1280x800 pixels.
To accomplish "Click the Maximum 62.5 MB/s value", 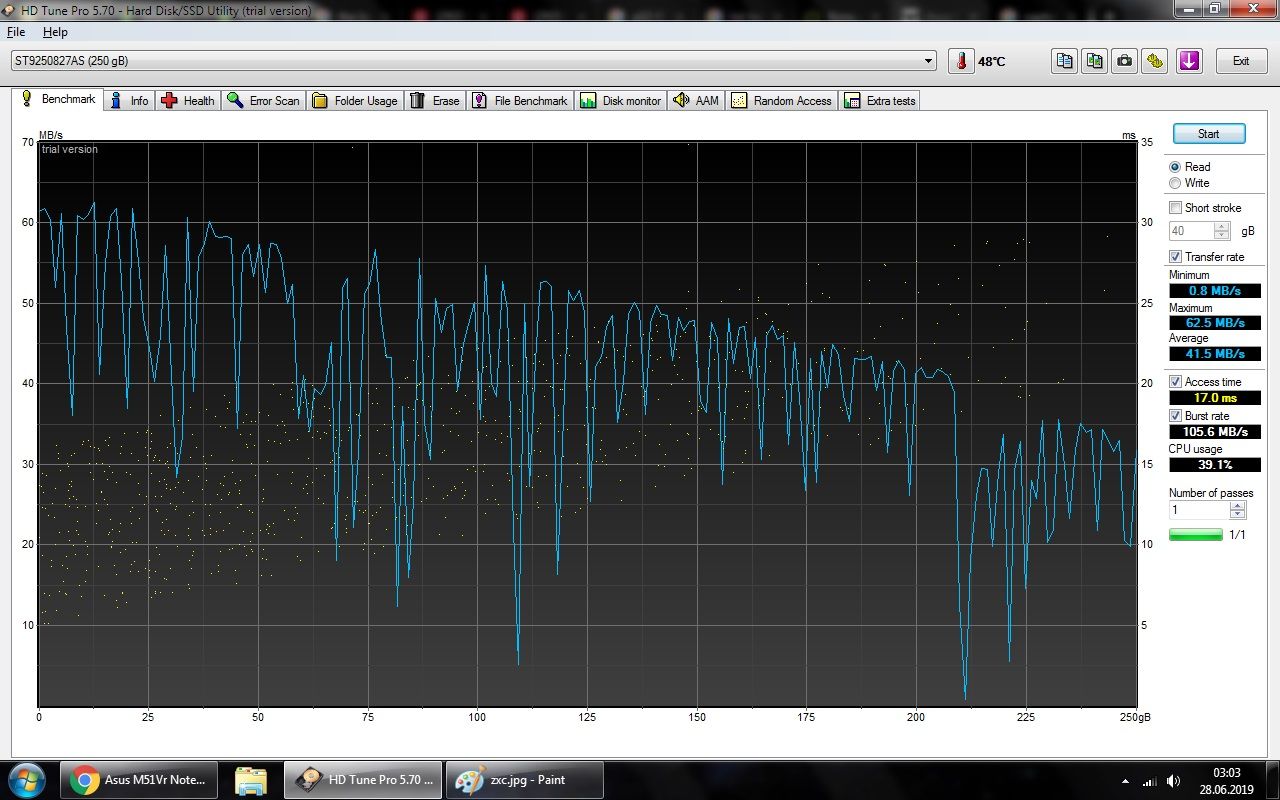I will coord(1215,323).
